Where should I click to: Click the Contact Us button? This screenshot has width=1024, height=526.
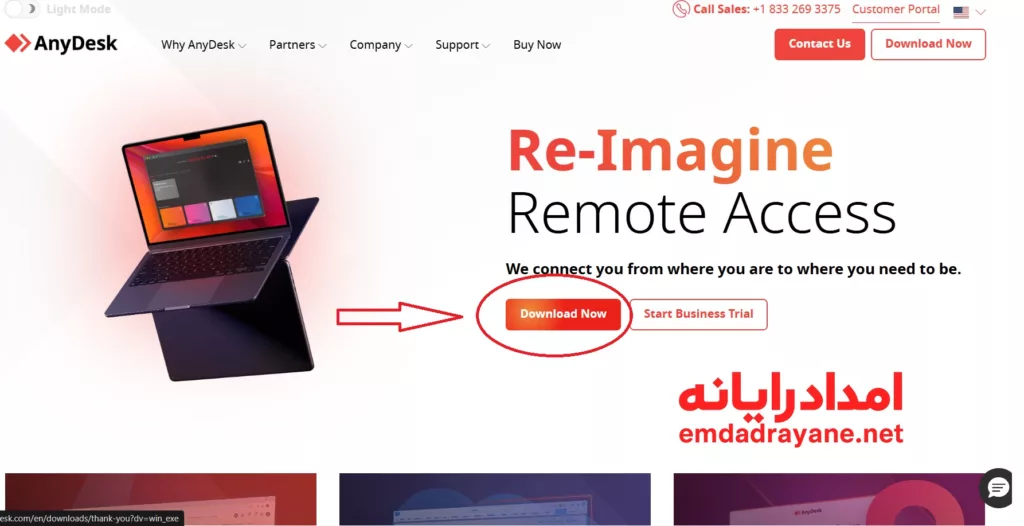[820, 44]
